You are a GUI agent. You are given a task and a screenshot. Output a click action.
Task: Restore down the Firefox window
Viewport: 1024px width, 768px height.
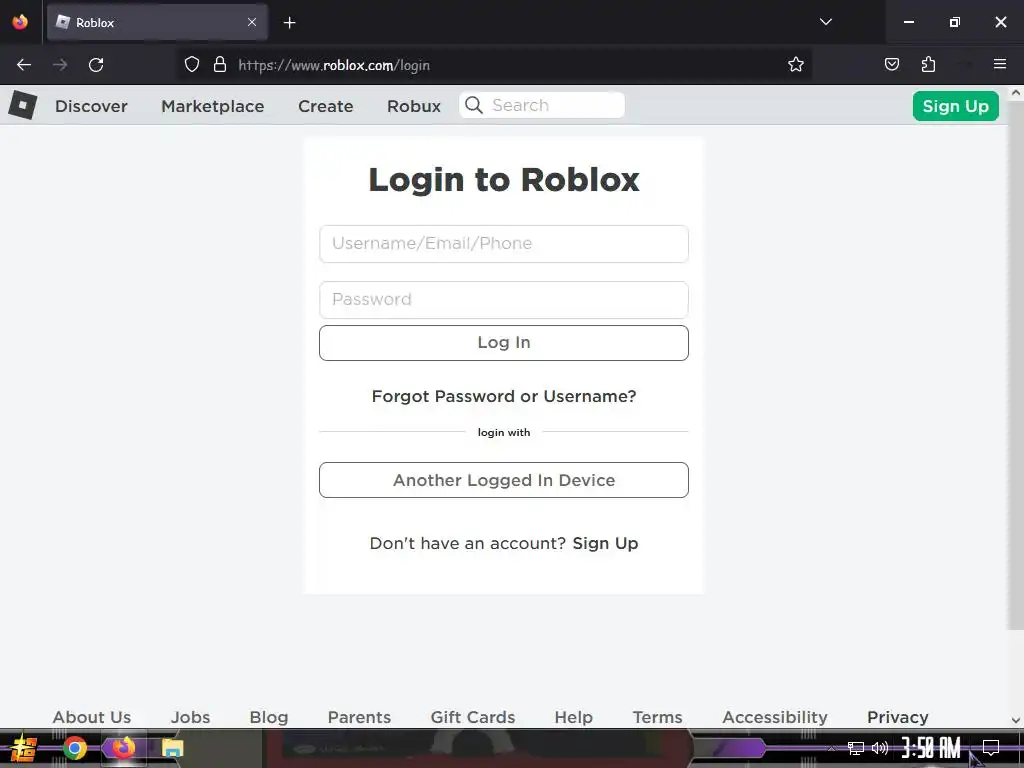click(954, 22)
